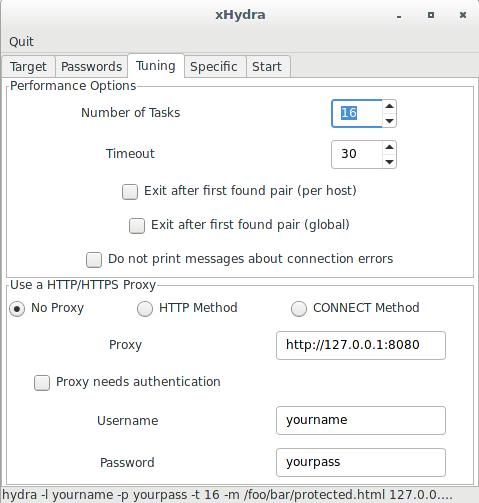
Task: Select the No Proxy radio option
Action: [17, 309]
